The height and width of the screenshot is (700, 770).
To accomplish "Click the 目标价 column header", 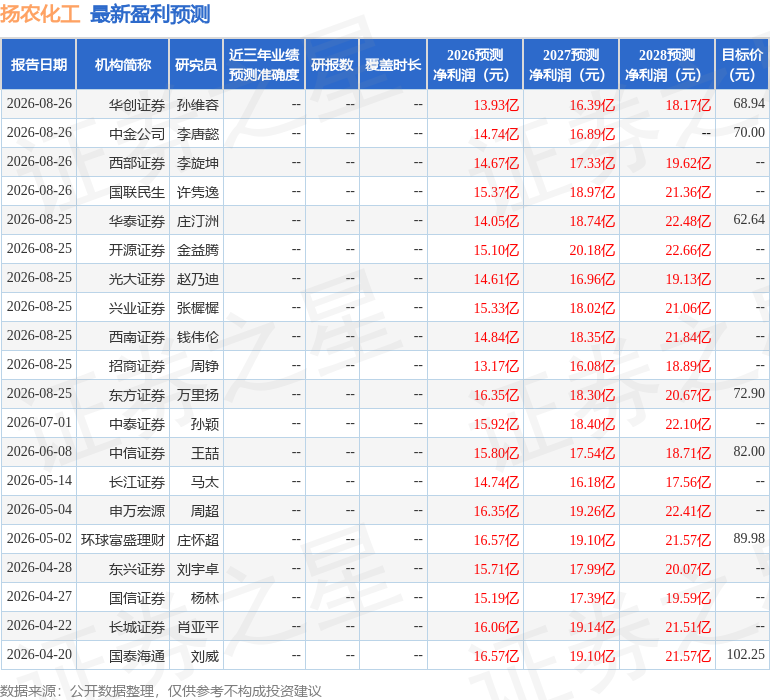I will 742,64.
